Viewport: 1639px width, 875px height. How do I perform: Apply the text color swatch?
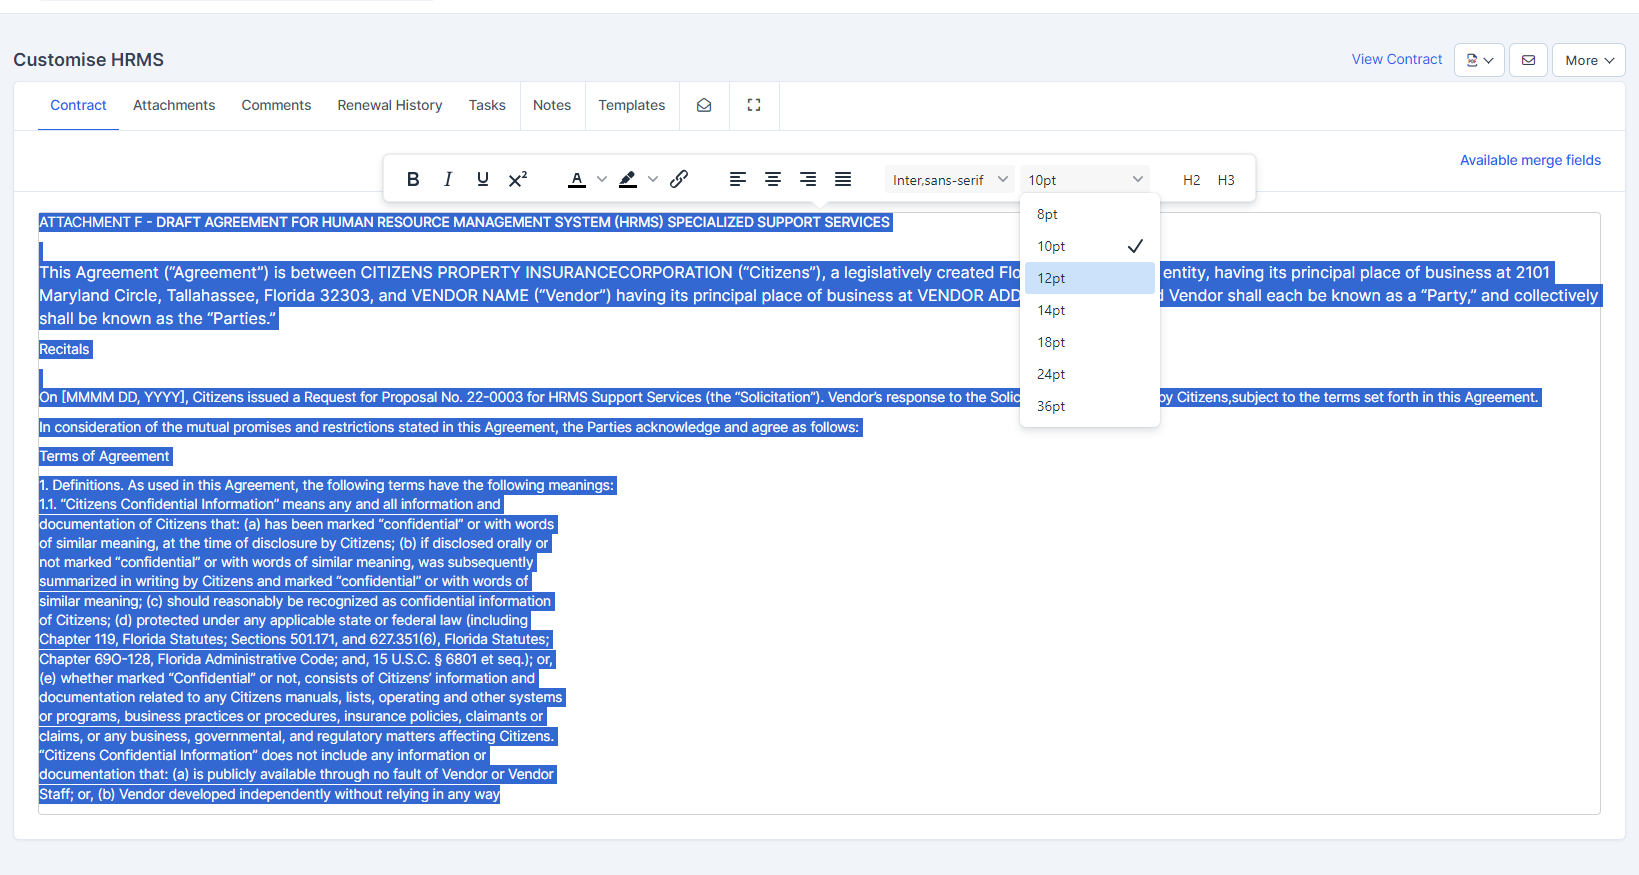[x=577, y=179]
